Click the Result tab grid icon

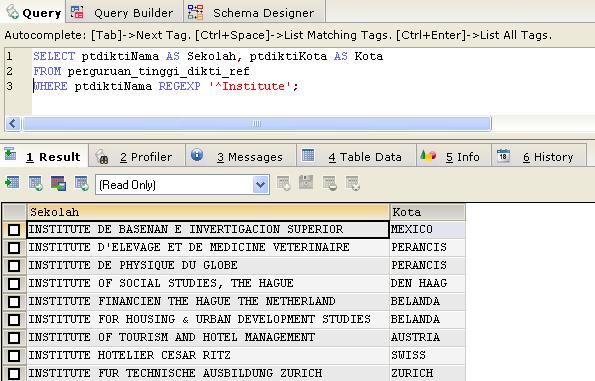(x=10, y=154)
